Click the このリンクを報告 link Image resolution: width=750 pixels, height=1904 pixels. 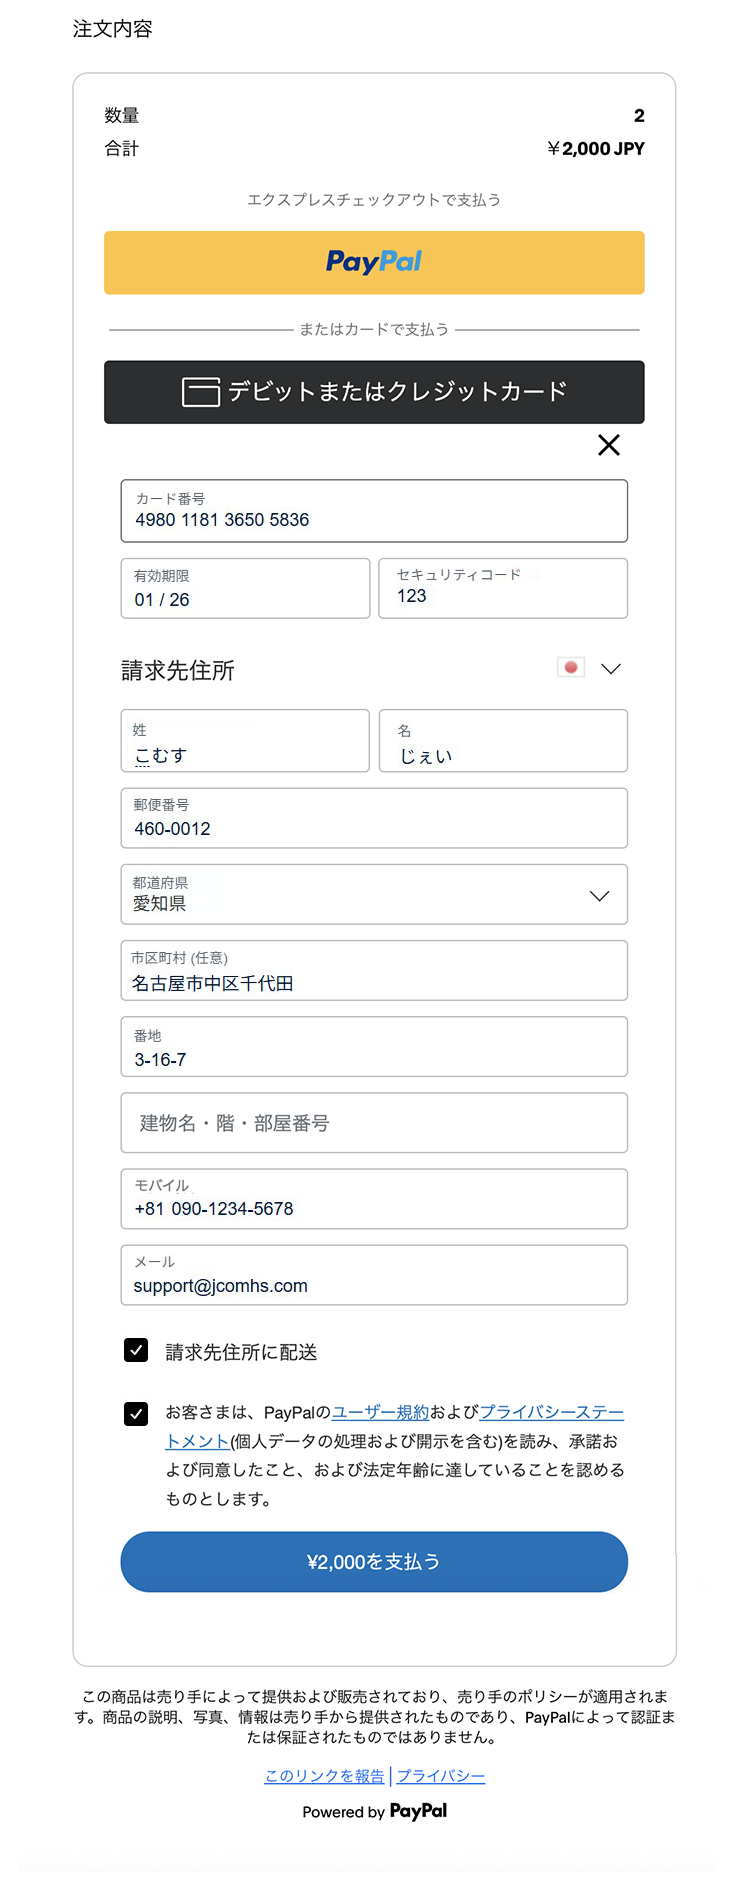324,1776
